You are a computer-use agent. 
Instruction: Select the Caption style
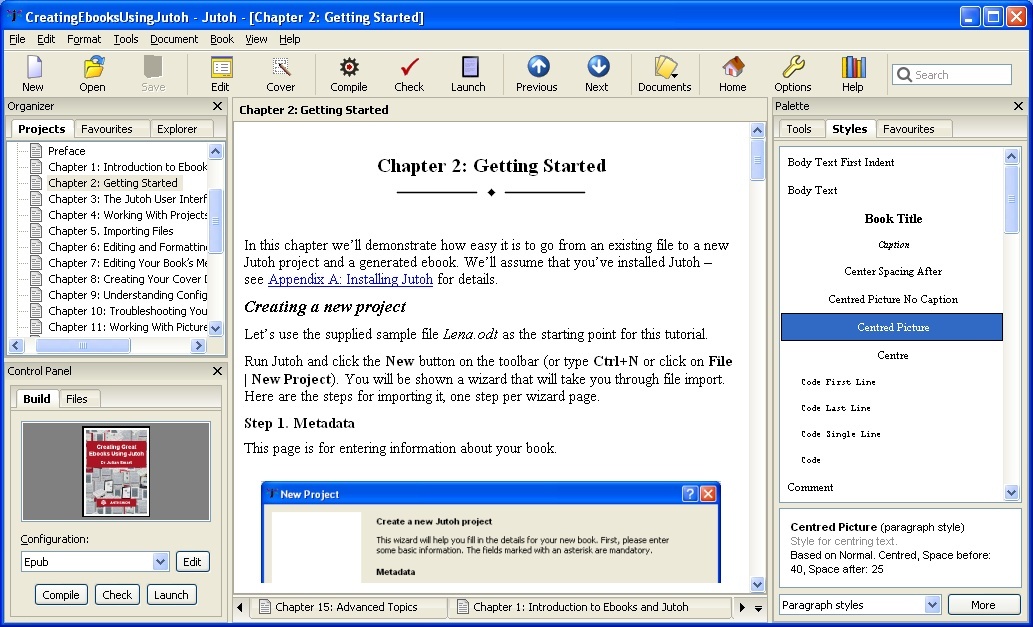[893, 245]
